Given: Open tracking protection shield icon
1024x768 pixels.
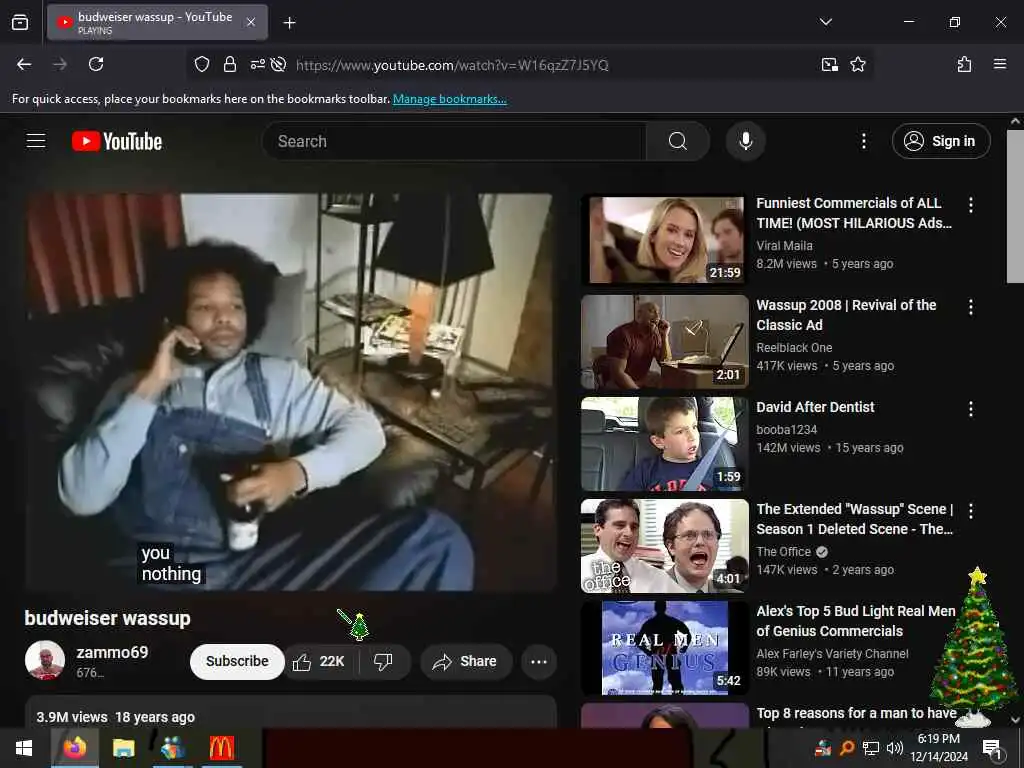Looking at the screenshot, I should pyautogui.click(x=202, y=64).
